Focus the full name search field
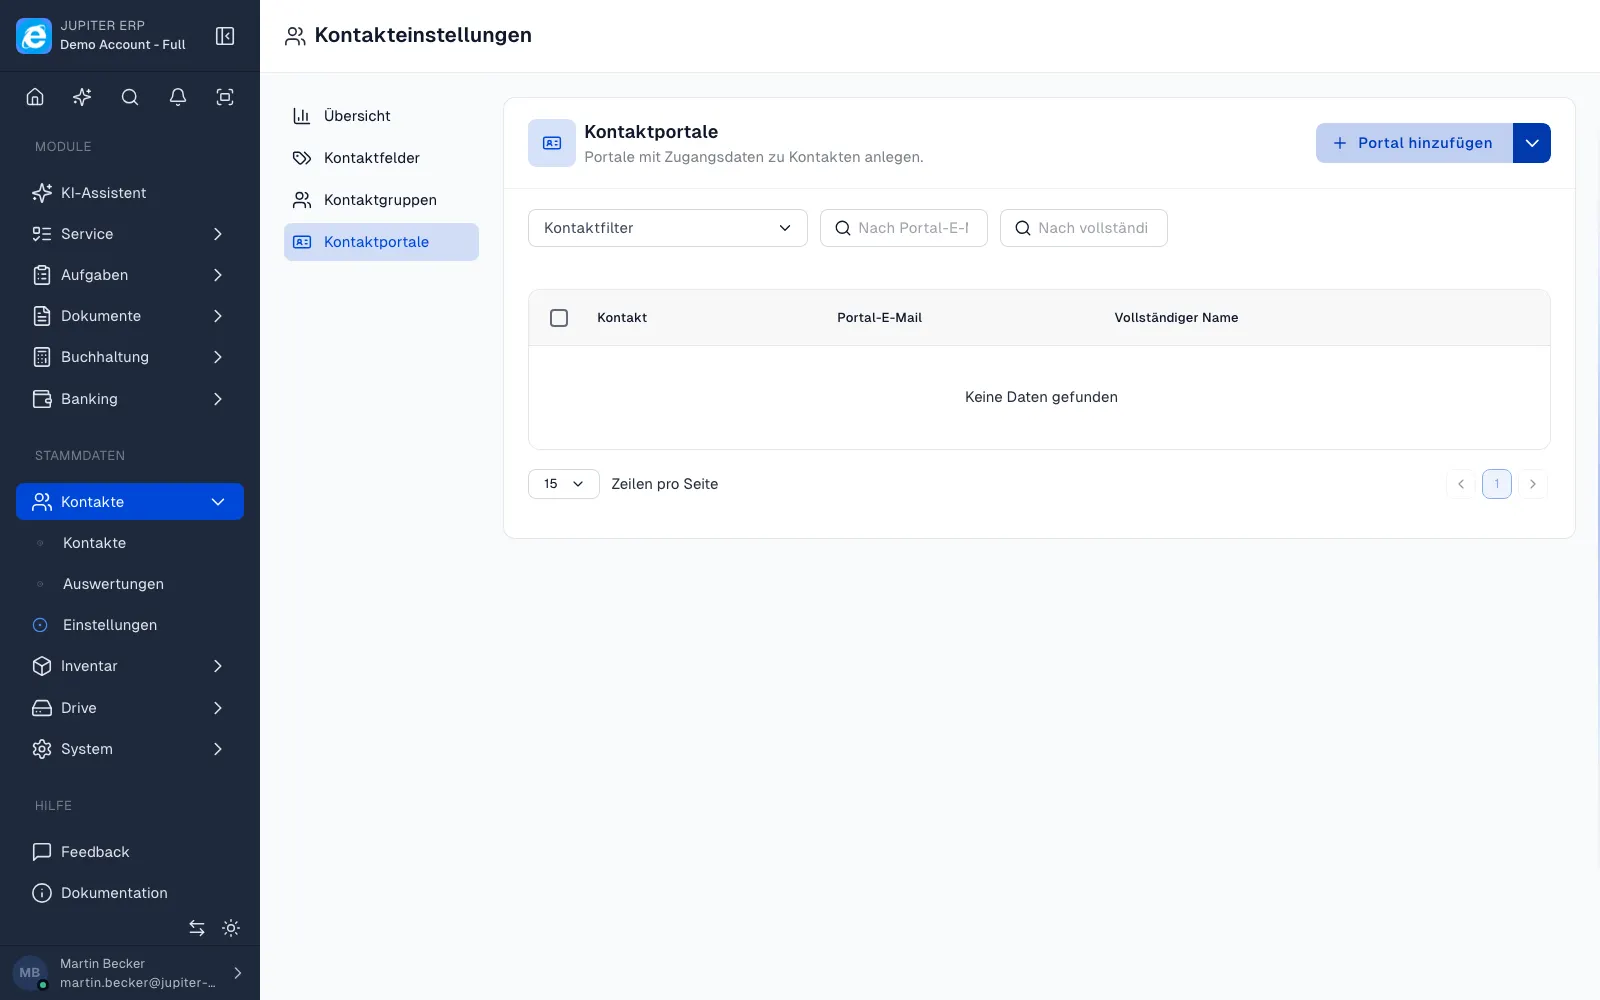This screenshot has height=1000, width=1600. tap(1084, 228)
